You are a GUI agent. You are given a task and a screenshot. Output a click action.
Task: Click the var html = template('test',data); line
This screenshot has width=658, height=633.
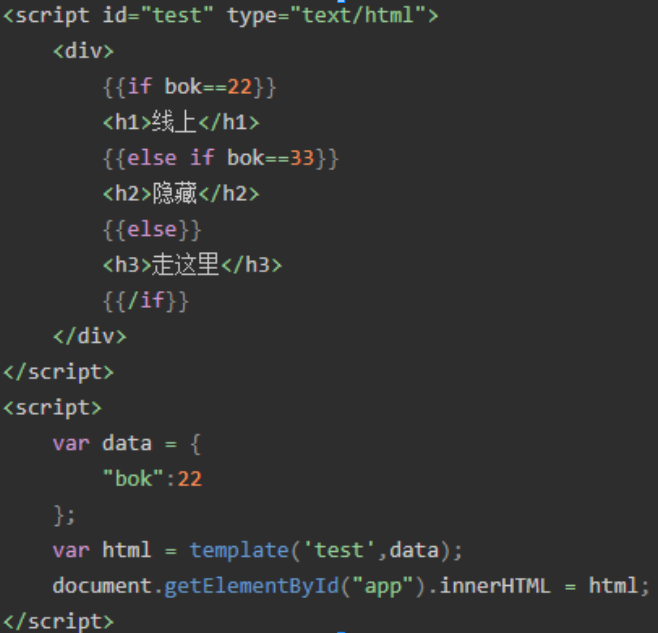click(258, 550)
